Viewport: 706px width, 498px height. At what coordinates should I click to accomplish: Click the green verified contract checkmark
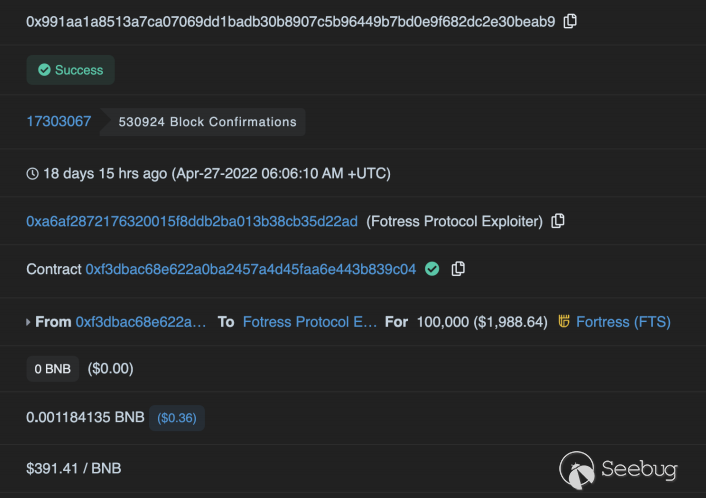point(432,269)
